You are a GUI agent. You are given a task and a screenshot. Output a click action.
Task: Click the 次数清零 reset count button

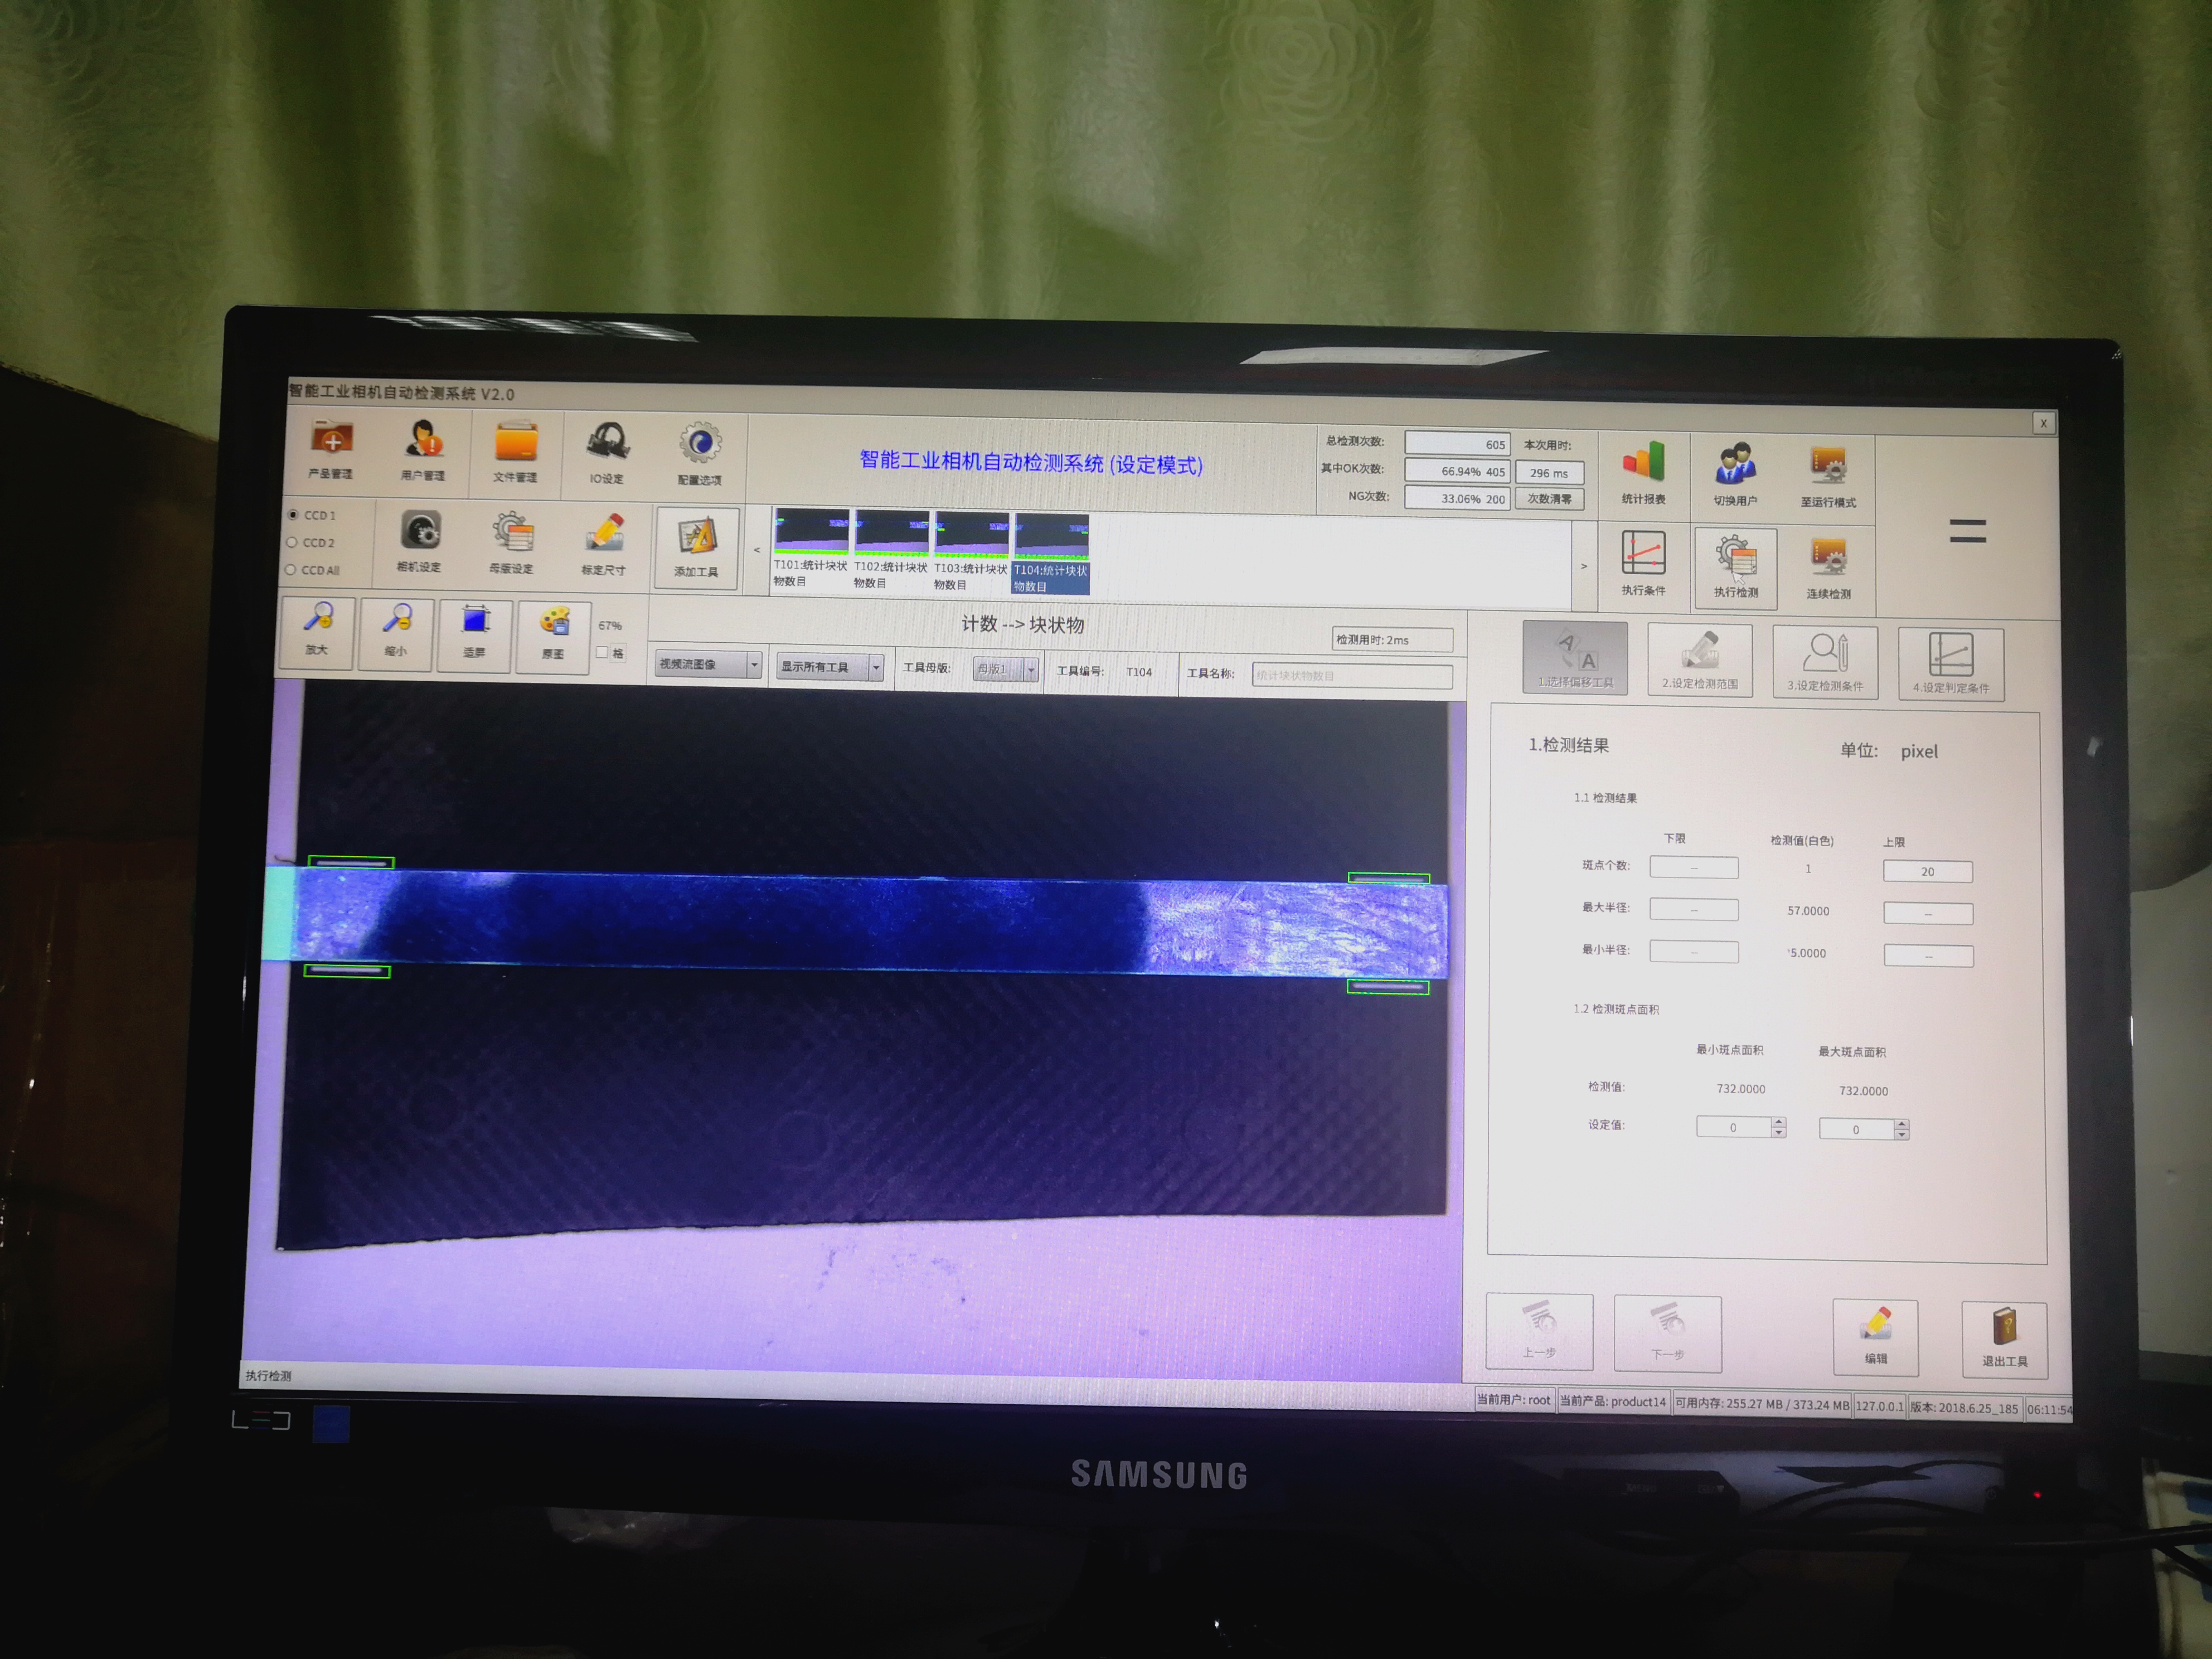pyautogui.click(x=1549, y=498)
